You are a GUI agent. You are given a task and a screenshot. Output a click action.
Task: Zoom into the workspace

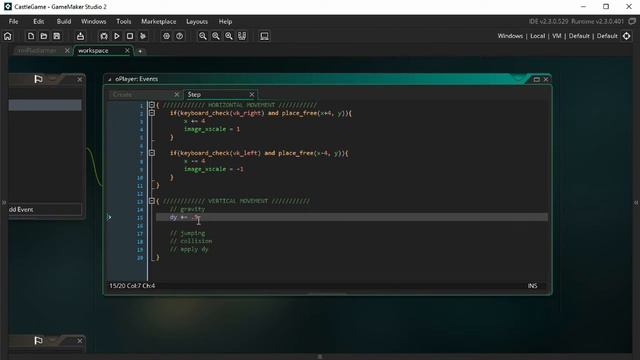[229, 36]
